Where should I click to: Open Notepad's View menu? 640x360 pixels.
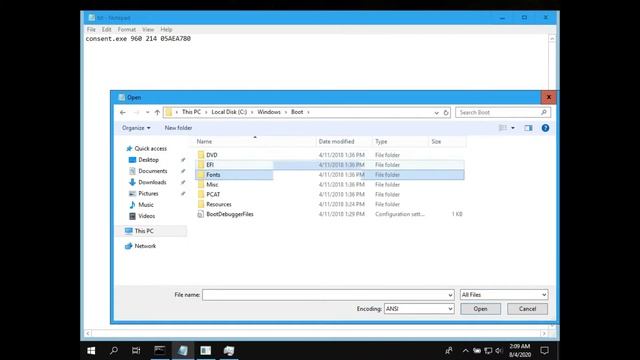[148, 29]
